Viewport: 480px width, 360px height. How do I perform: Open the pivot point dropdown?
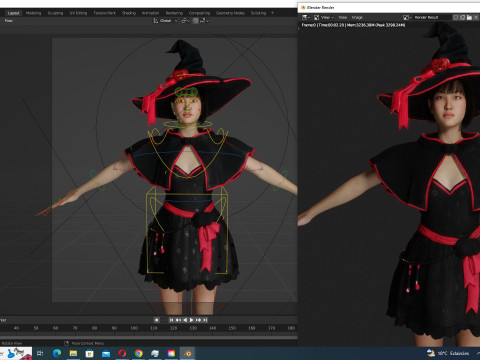185,21
